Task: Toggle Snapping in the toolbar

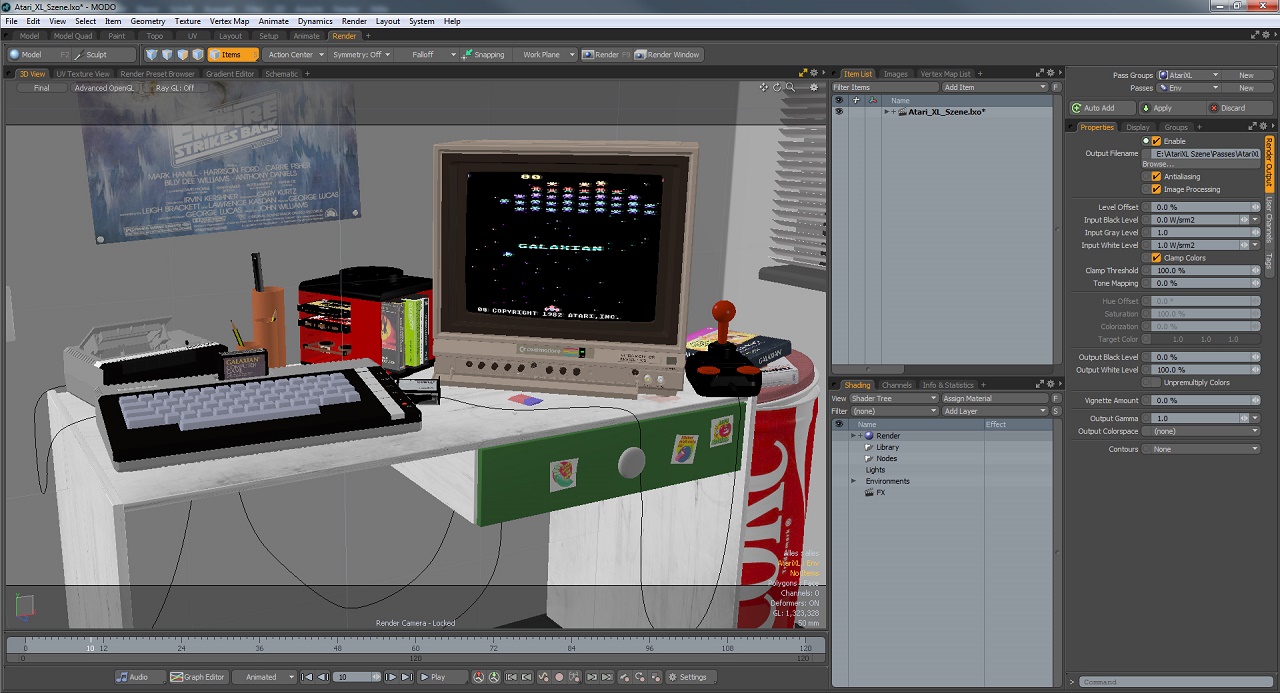Action: 483,55
